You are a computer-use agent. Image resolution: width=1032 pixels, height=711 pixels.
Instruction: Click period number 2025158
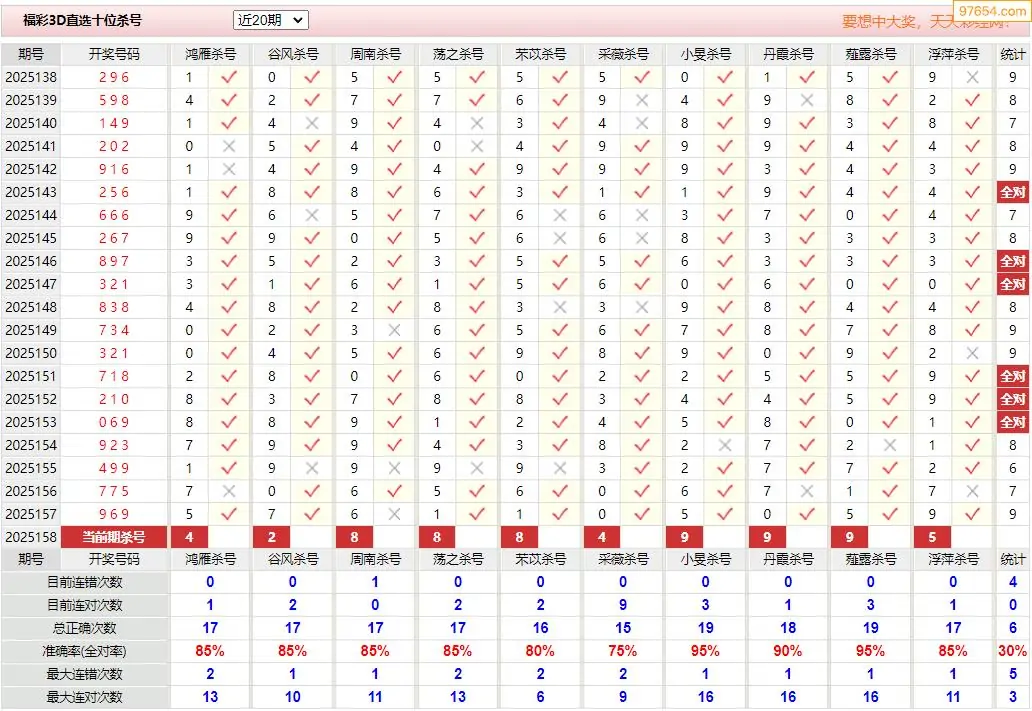click(x=31, y=537)
